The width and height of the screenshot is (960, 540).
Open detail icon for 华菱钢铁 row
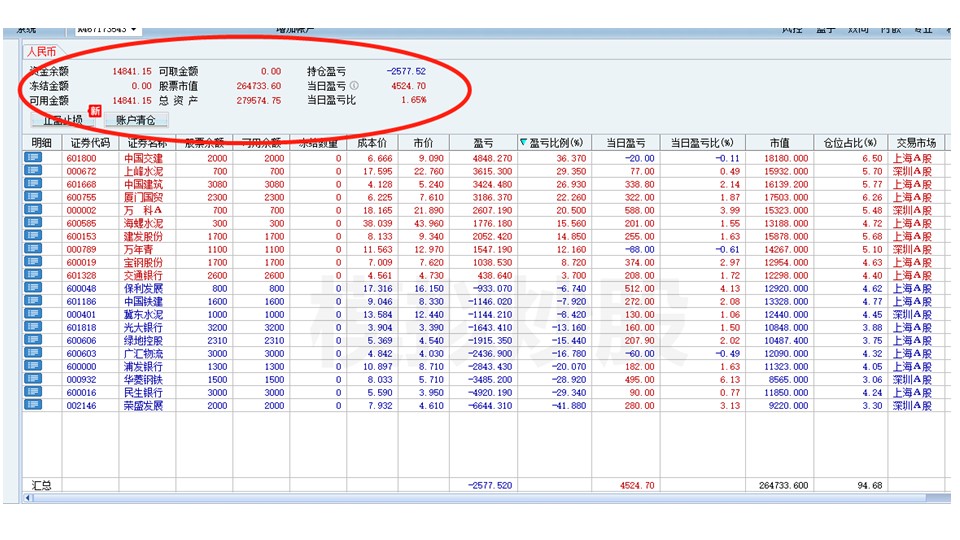tap(33, 379)
